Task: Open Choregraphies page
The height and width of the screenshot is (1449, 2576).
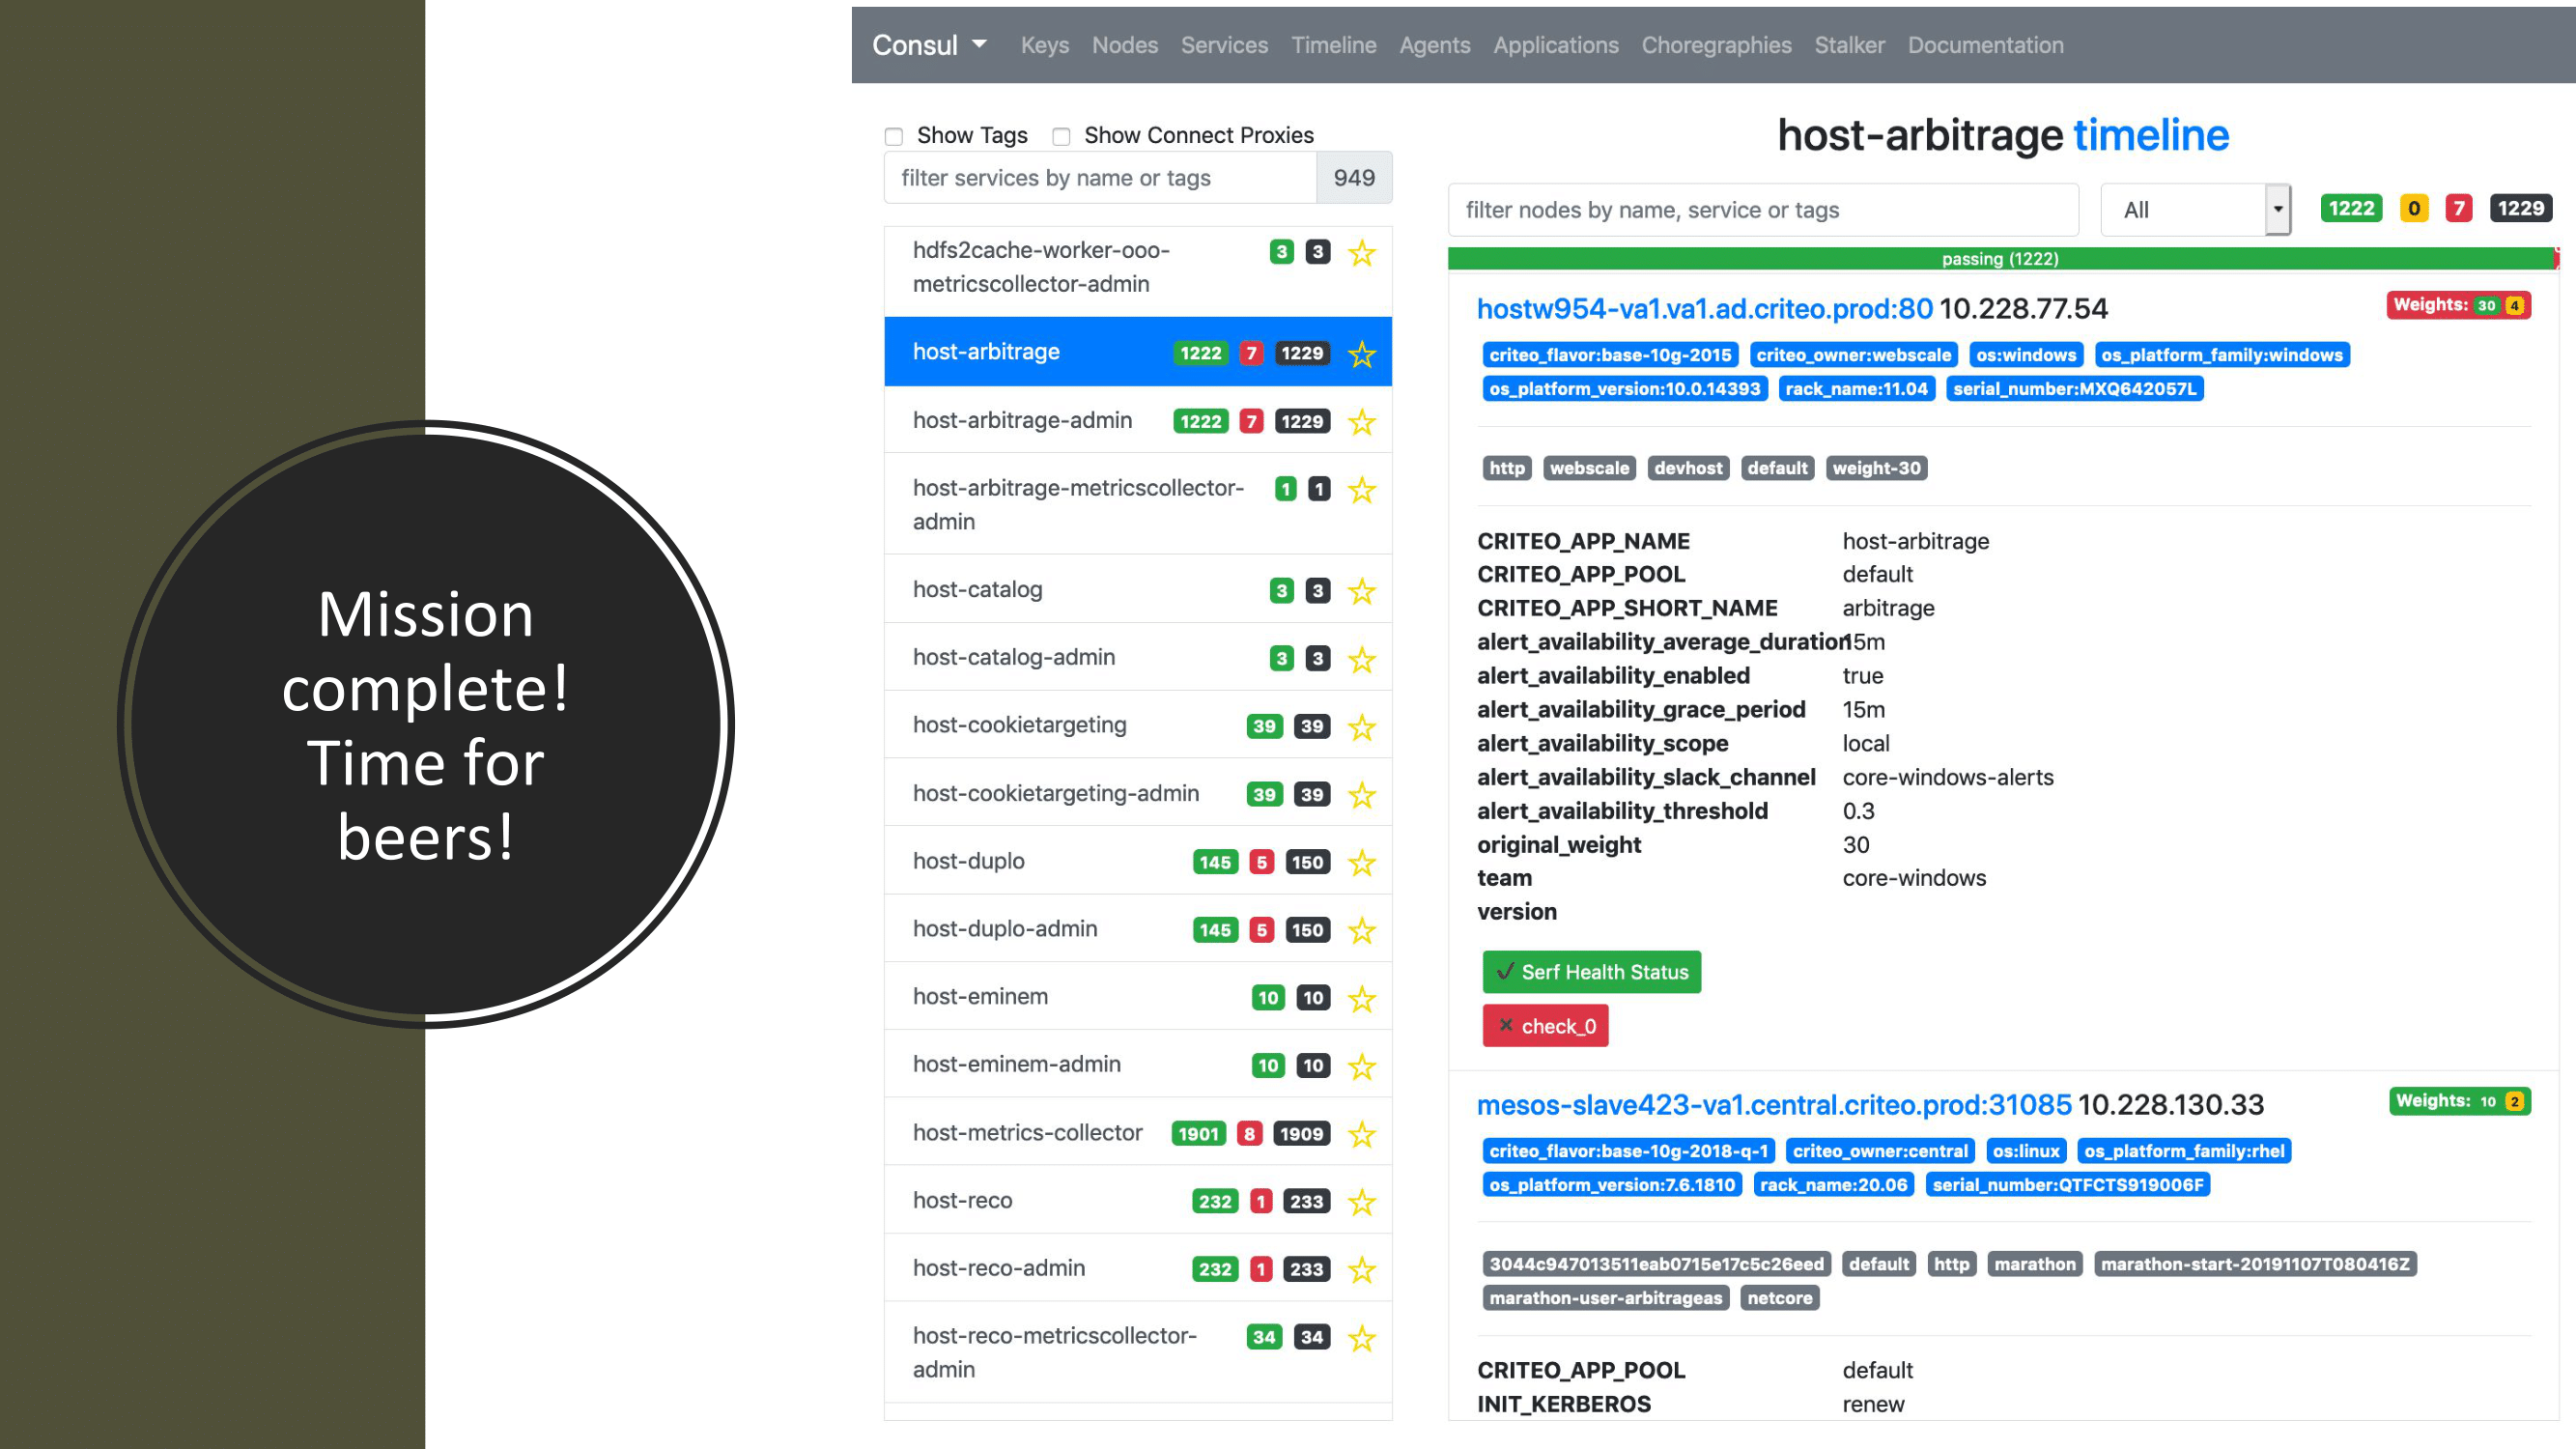Action: [1716, 45]
